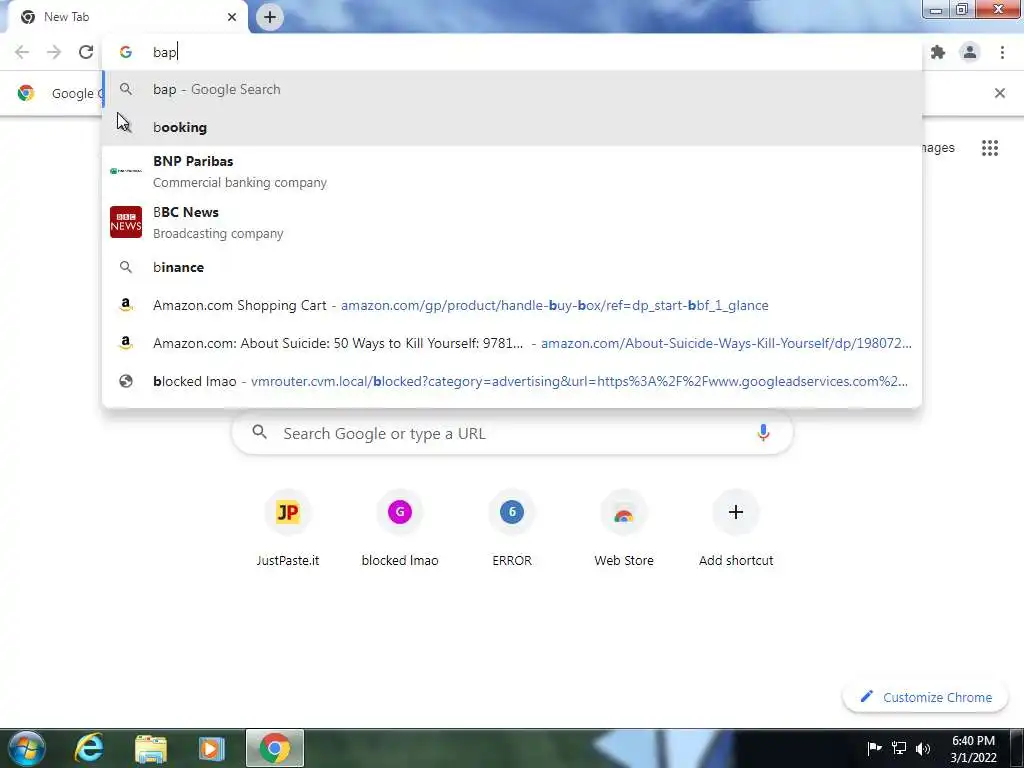The height and width of the screenshot is (768, 1024).
Task: Choose the bap - Google Search suggestion
Action: pos(512,89)
